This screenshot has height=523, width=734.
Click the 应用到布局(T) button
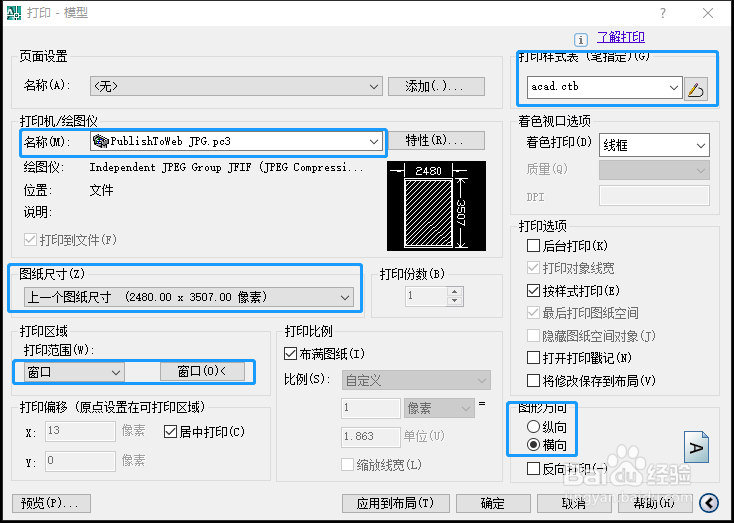396,503
